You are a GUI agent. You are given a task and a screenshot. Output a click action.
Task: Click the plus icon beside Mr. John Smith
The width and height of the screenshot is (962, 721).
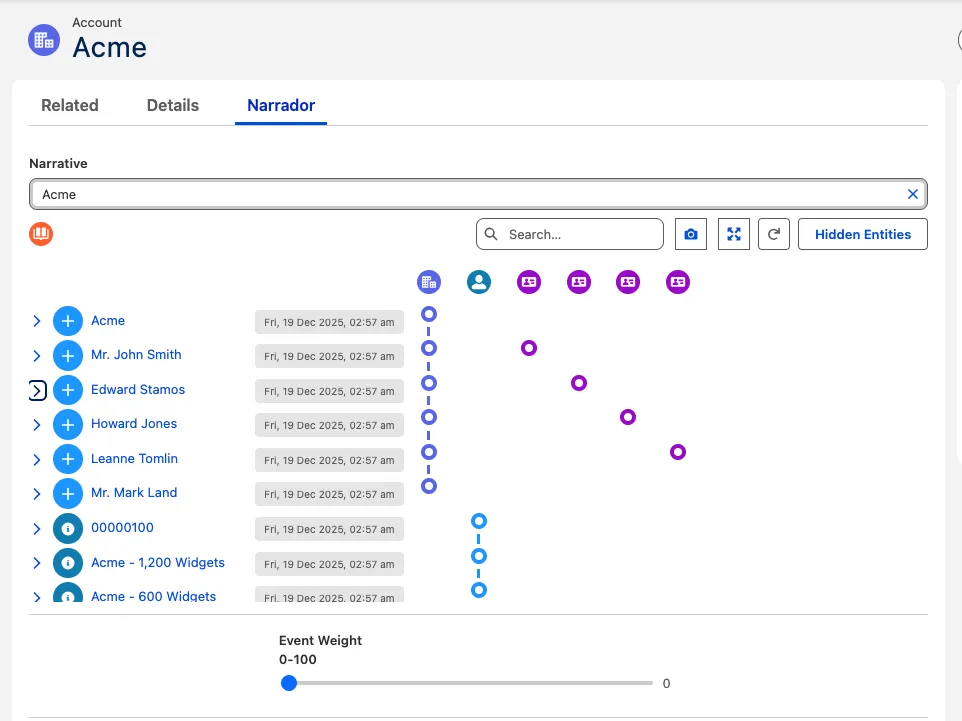68,355
